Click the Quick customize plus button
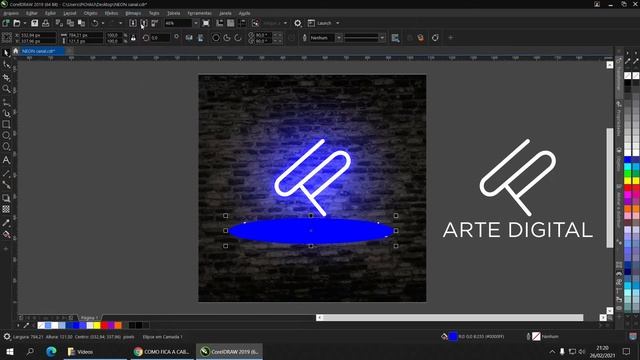This screenshot has height=360, width=640. [451, 38]
